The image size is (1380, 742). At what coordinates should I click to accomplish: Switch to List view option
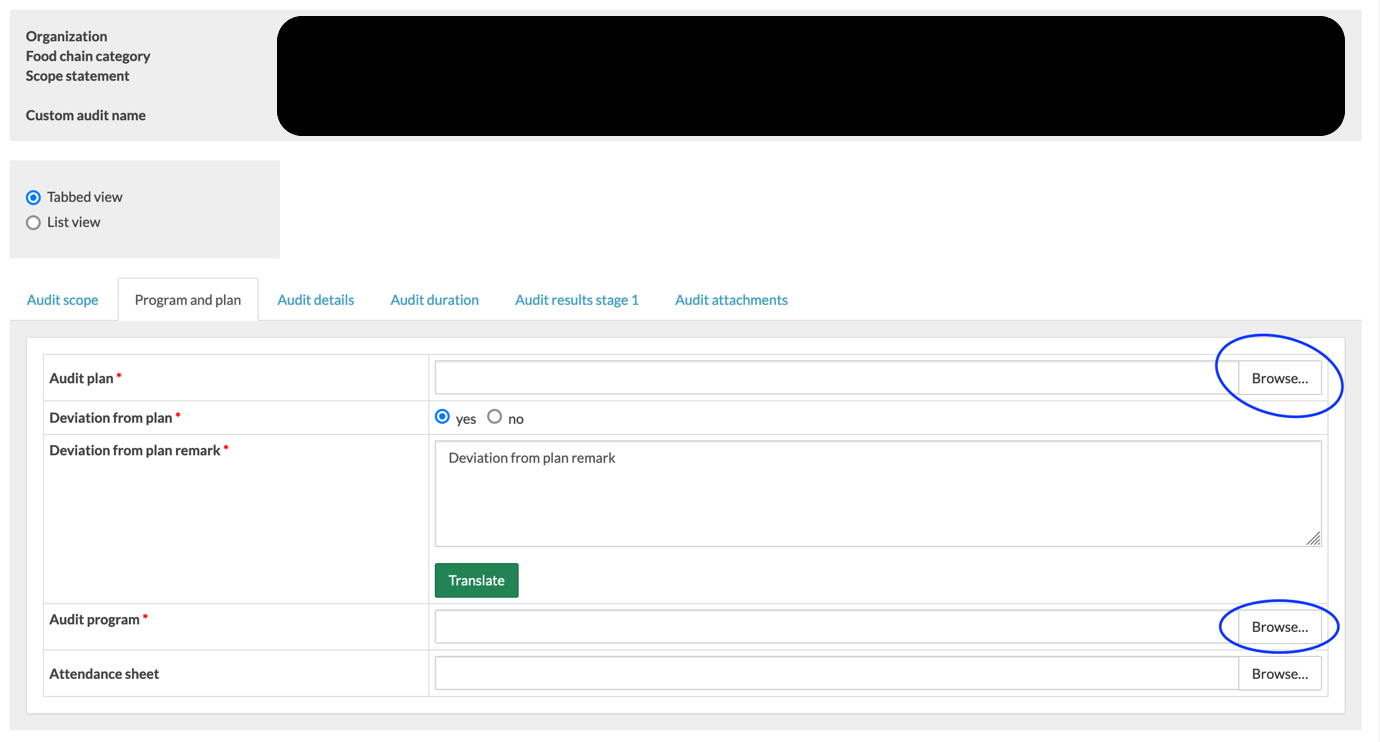pyautogui.click(x=34, y=223)
